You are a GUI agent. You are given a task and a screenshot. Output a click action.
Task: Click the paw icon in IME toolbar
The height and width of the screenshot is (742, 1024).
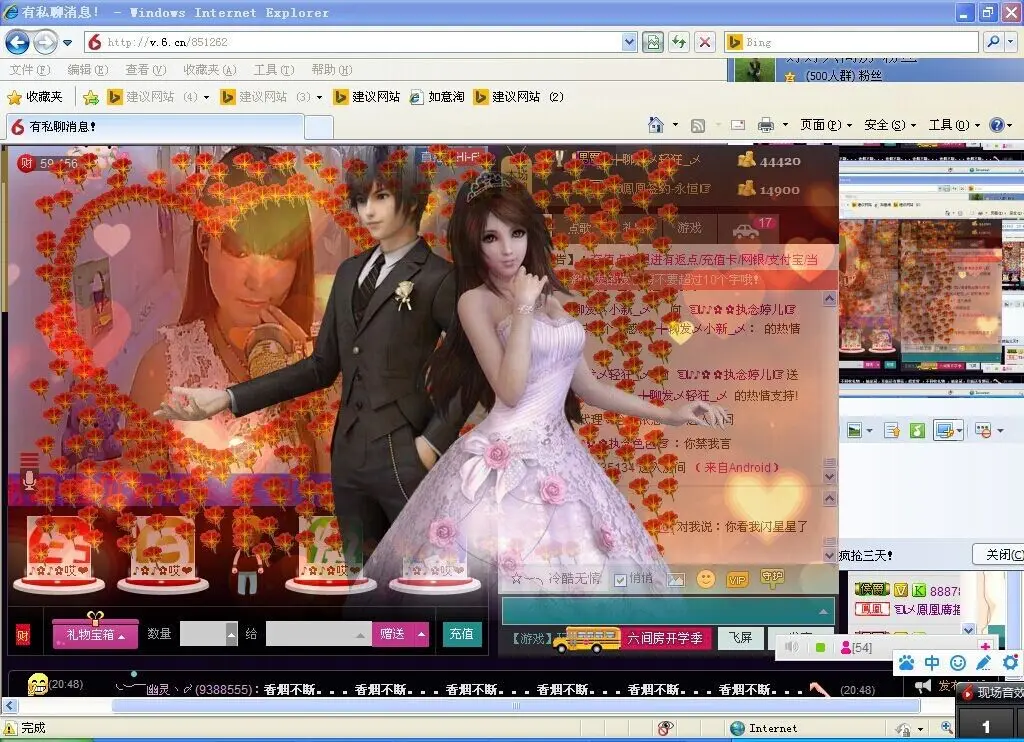[906, 664]
